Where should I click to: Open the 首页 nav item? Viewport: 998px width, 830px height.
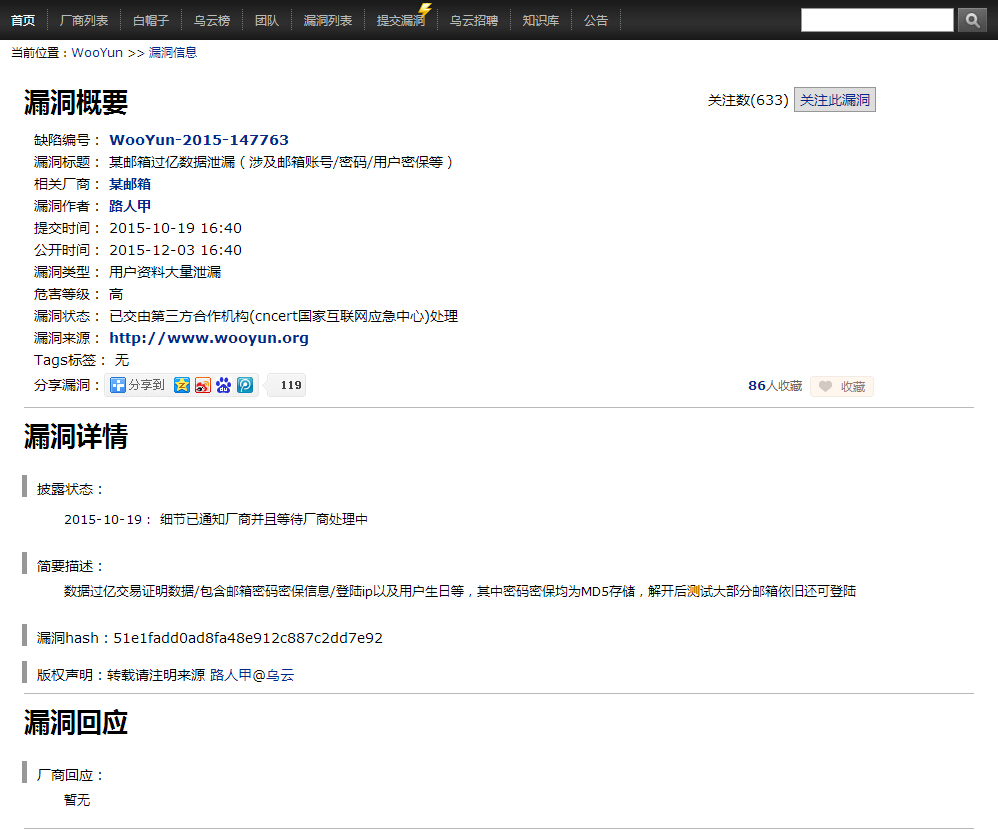(x=23, y=20)
